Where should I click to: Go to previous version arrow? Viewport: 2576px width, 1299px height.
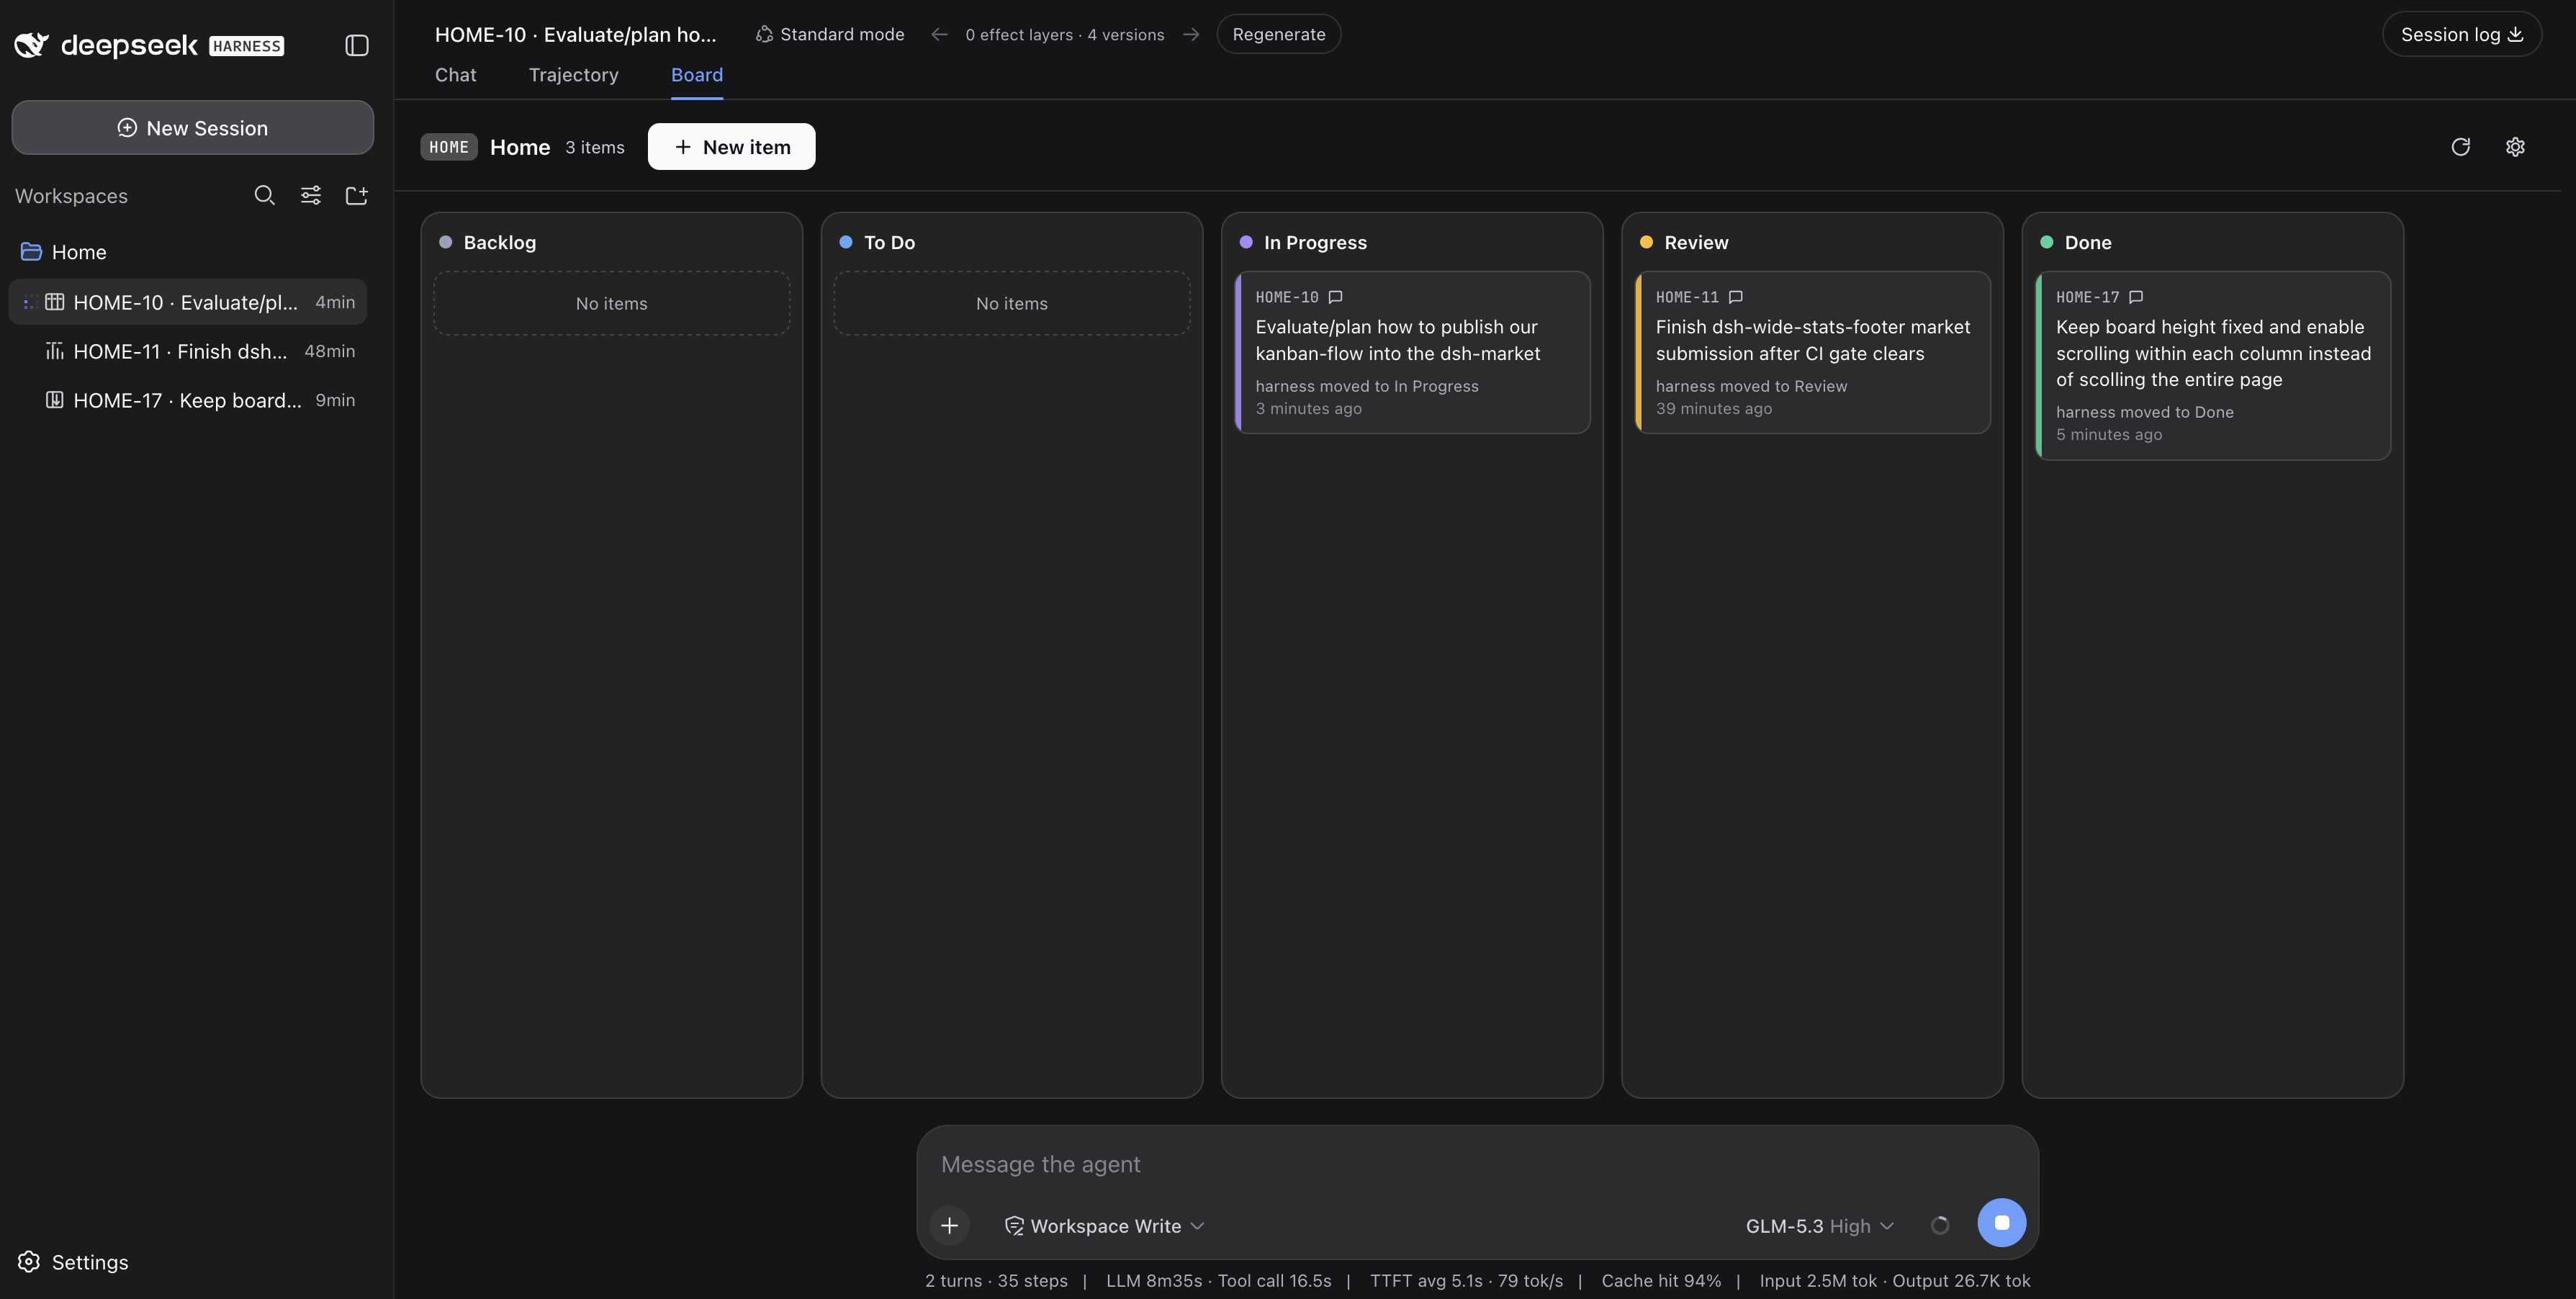(939, 34)
